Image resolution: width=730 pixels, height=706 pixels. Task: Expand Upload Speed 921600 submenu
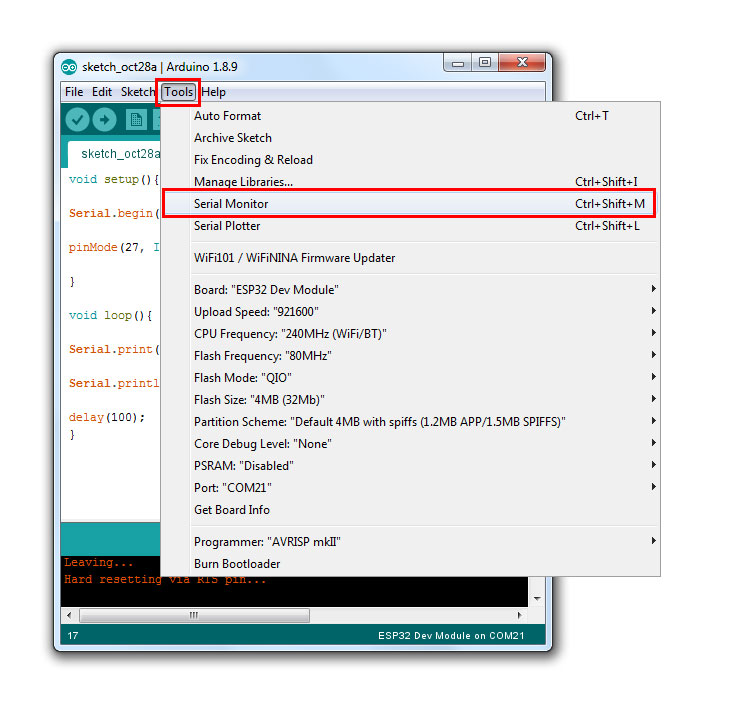click(x=411, y=312)
